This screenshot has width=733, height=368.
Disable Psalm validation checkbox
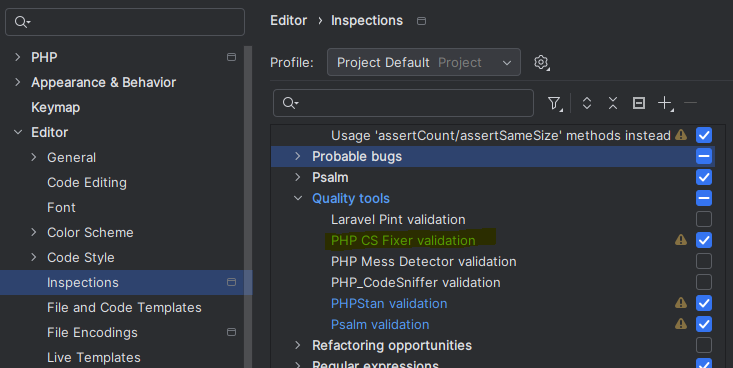pos(704,324)
